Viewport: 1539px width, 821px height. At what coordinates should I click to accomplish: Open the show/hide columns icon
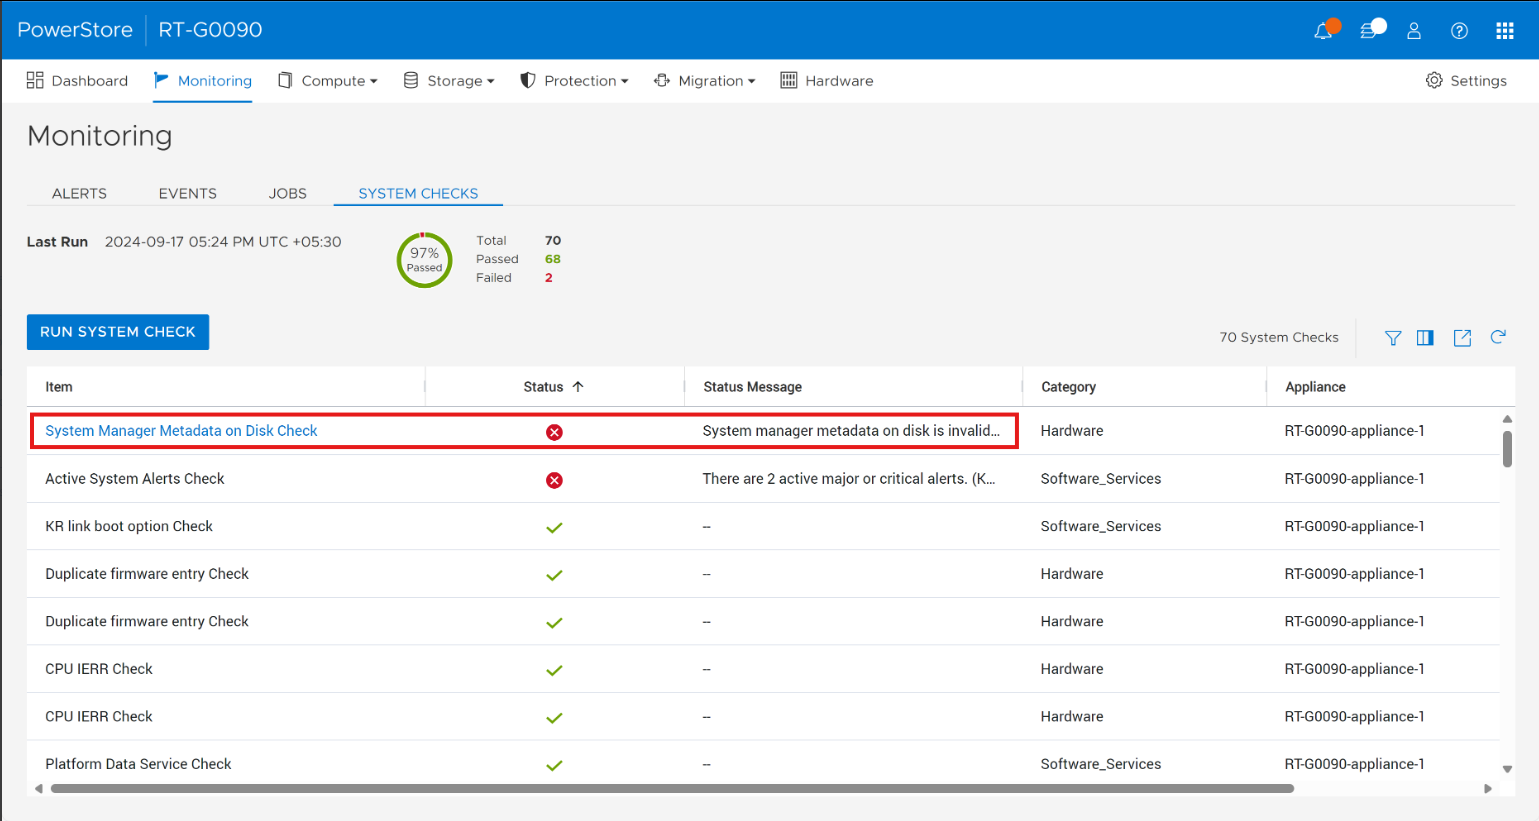pyautogui.click(x=1425, y=338)
